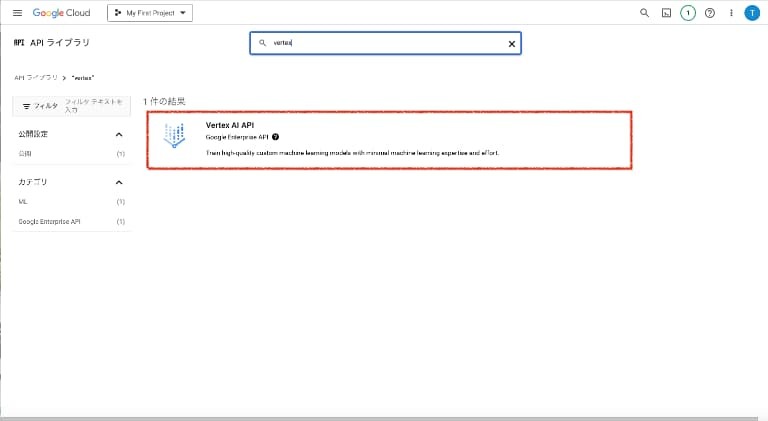The width and height of the screenshot is (768, 421).
Task: Activate the Cloud Shell terminal icon
Action: (x=666, y=13)
